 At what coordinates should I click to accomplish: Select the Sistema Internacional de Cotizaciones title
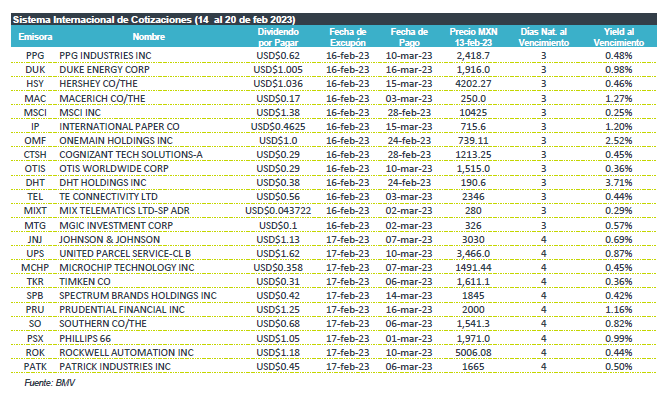pyautogui.click(x=154, y=19)
